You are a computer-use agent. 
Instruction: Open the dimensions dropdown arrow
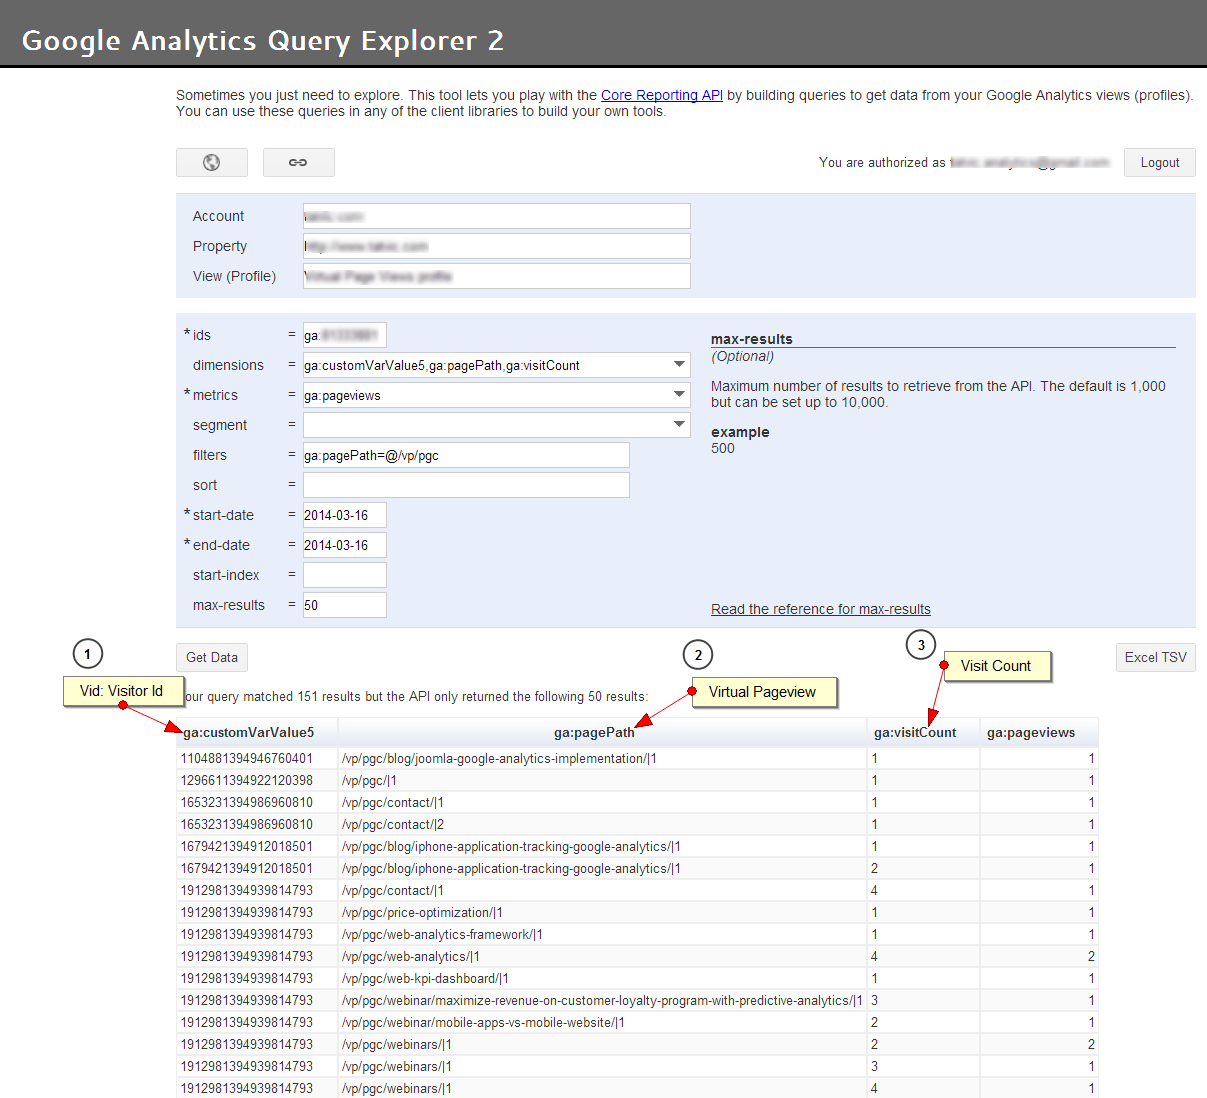(x=679, y=365)
